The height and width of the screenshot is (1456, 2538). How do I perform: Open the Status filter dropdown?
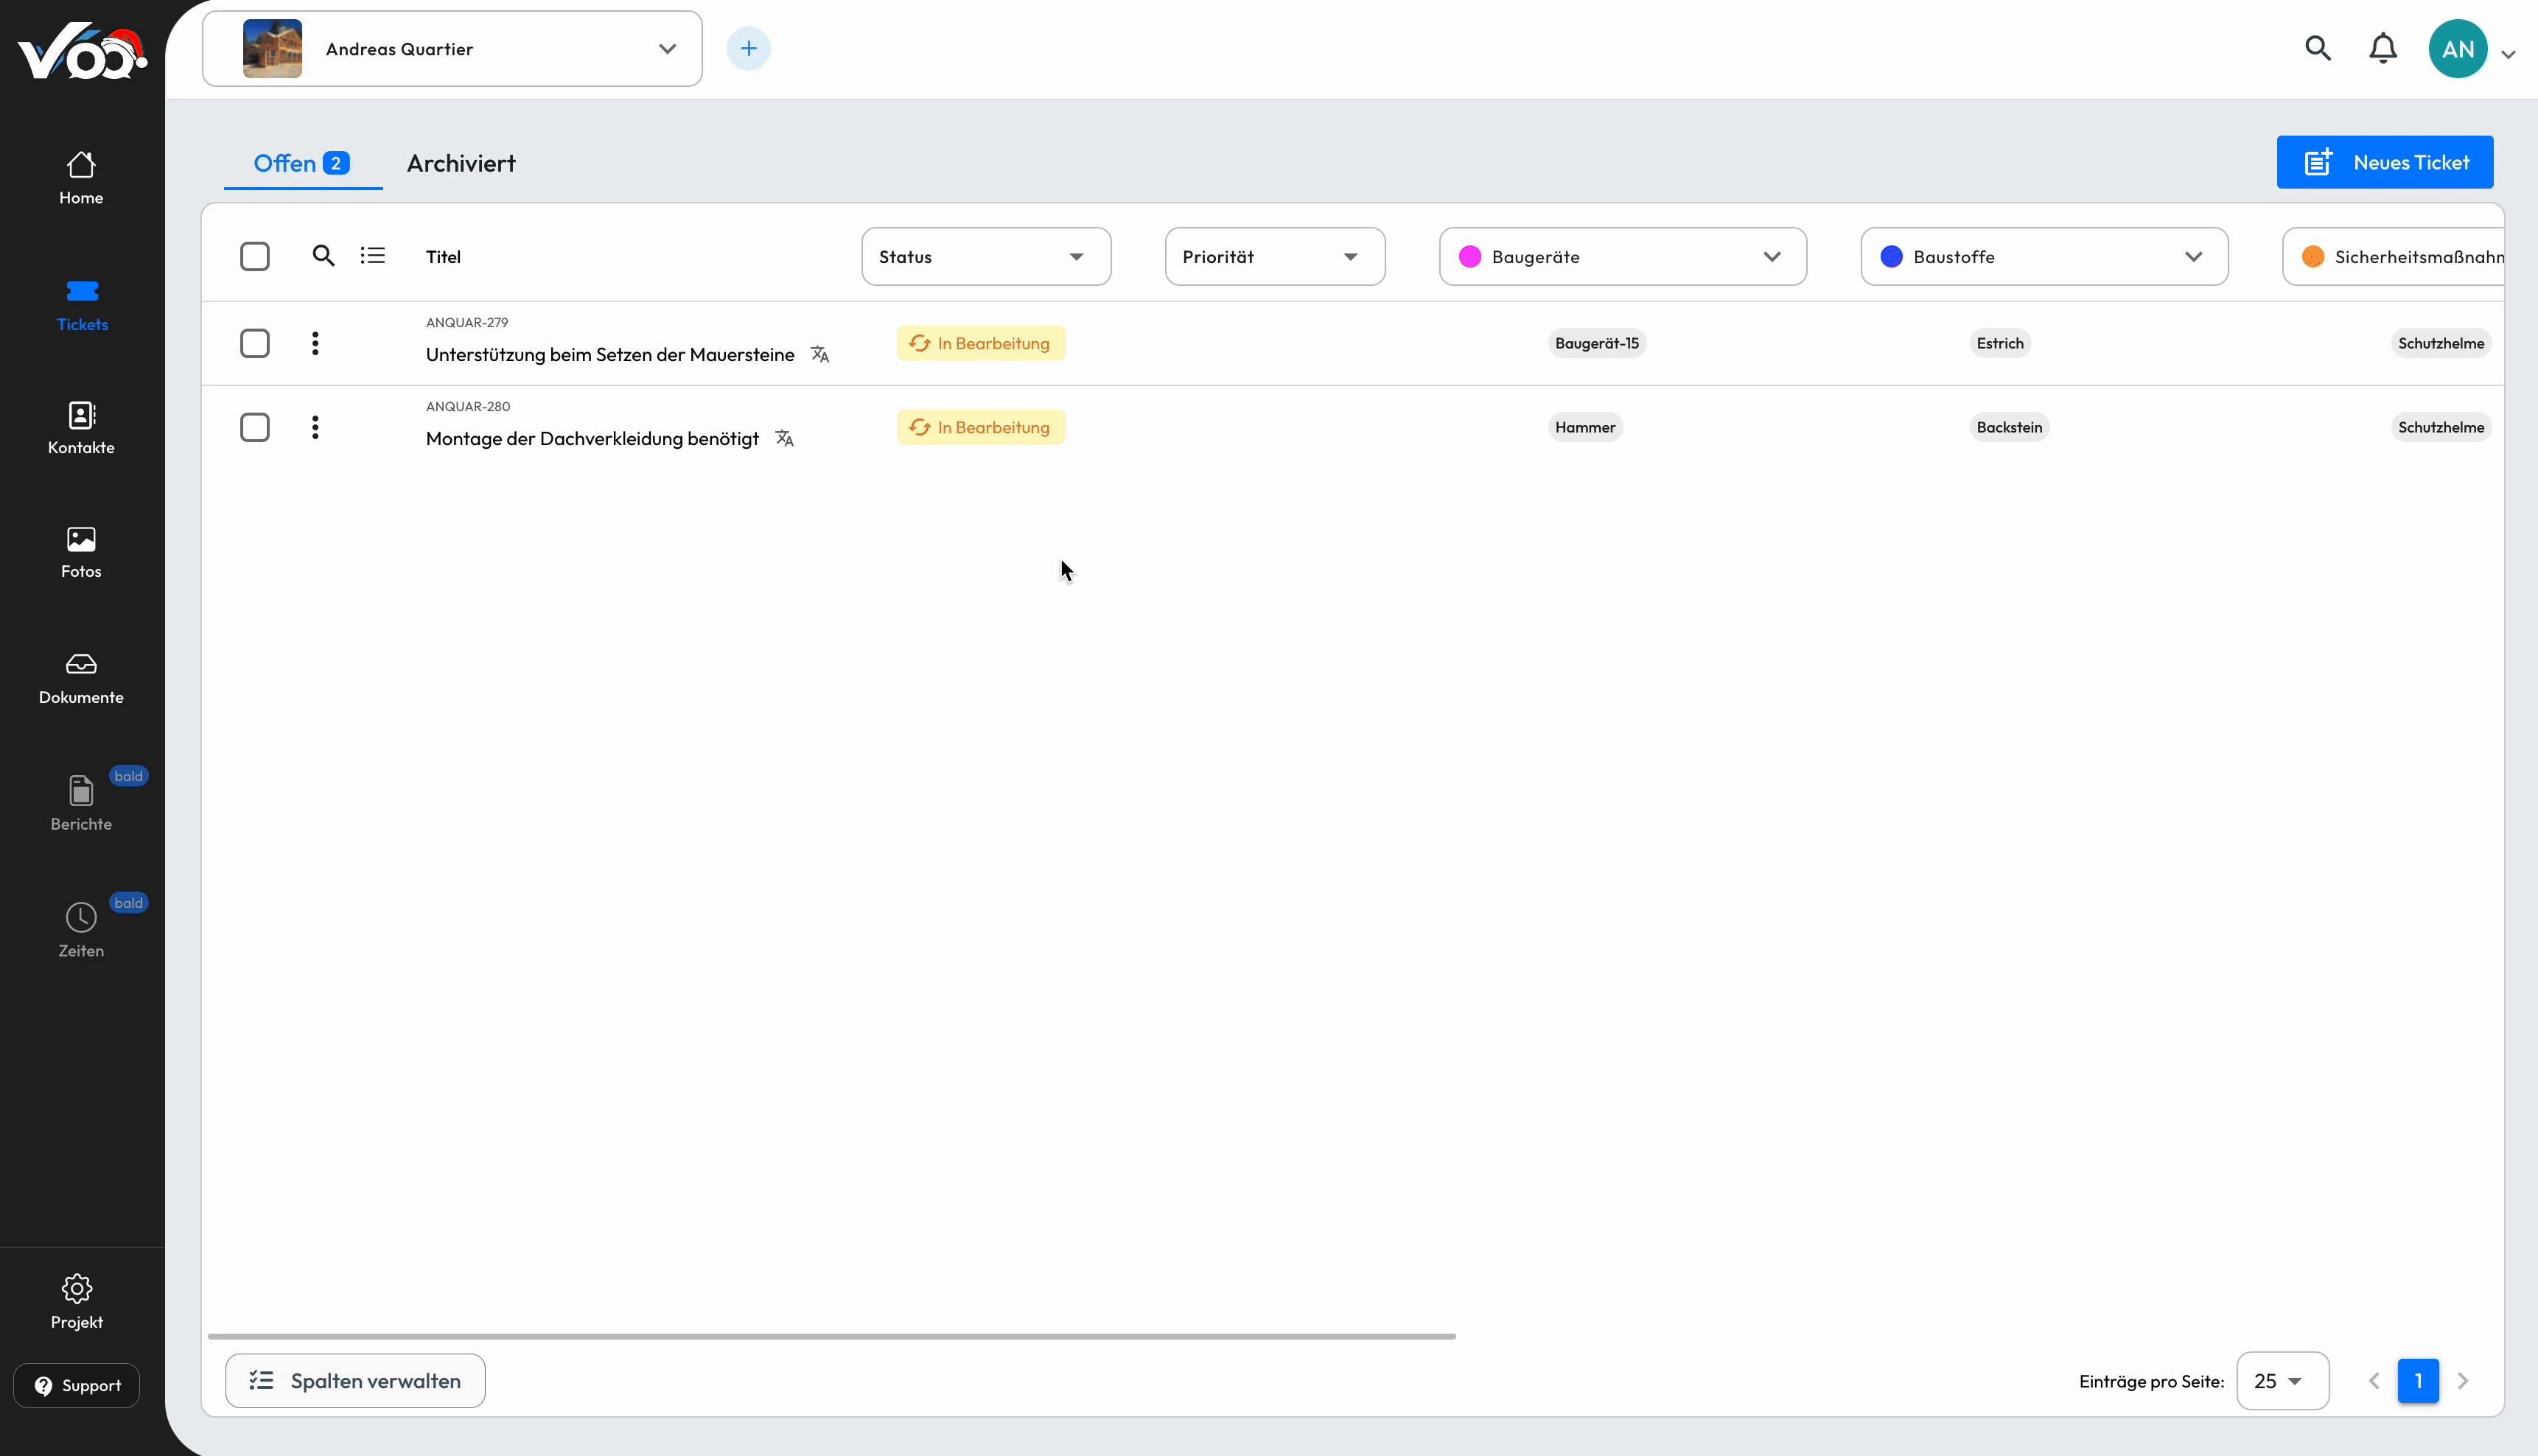985,256
